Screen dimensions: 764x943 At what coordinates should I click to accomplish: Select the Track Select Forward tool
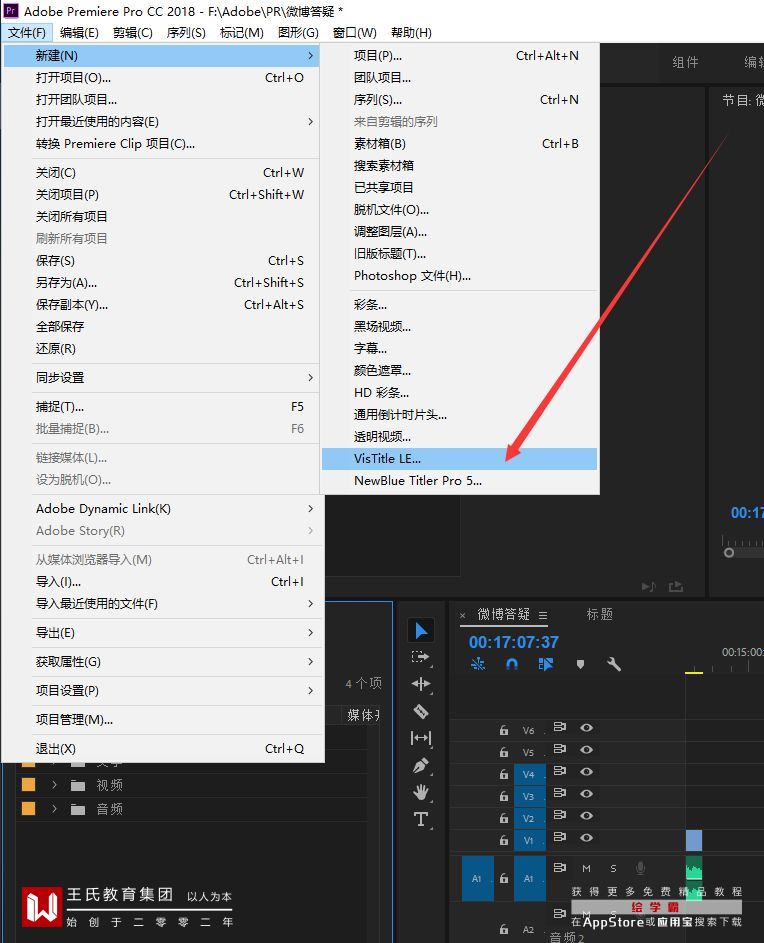click(421, 657)
